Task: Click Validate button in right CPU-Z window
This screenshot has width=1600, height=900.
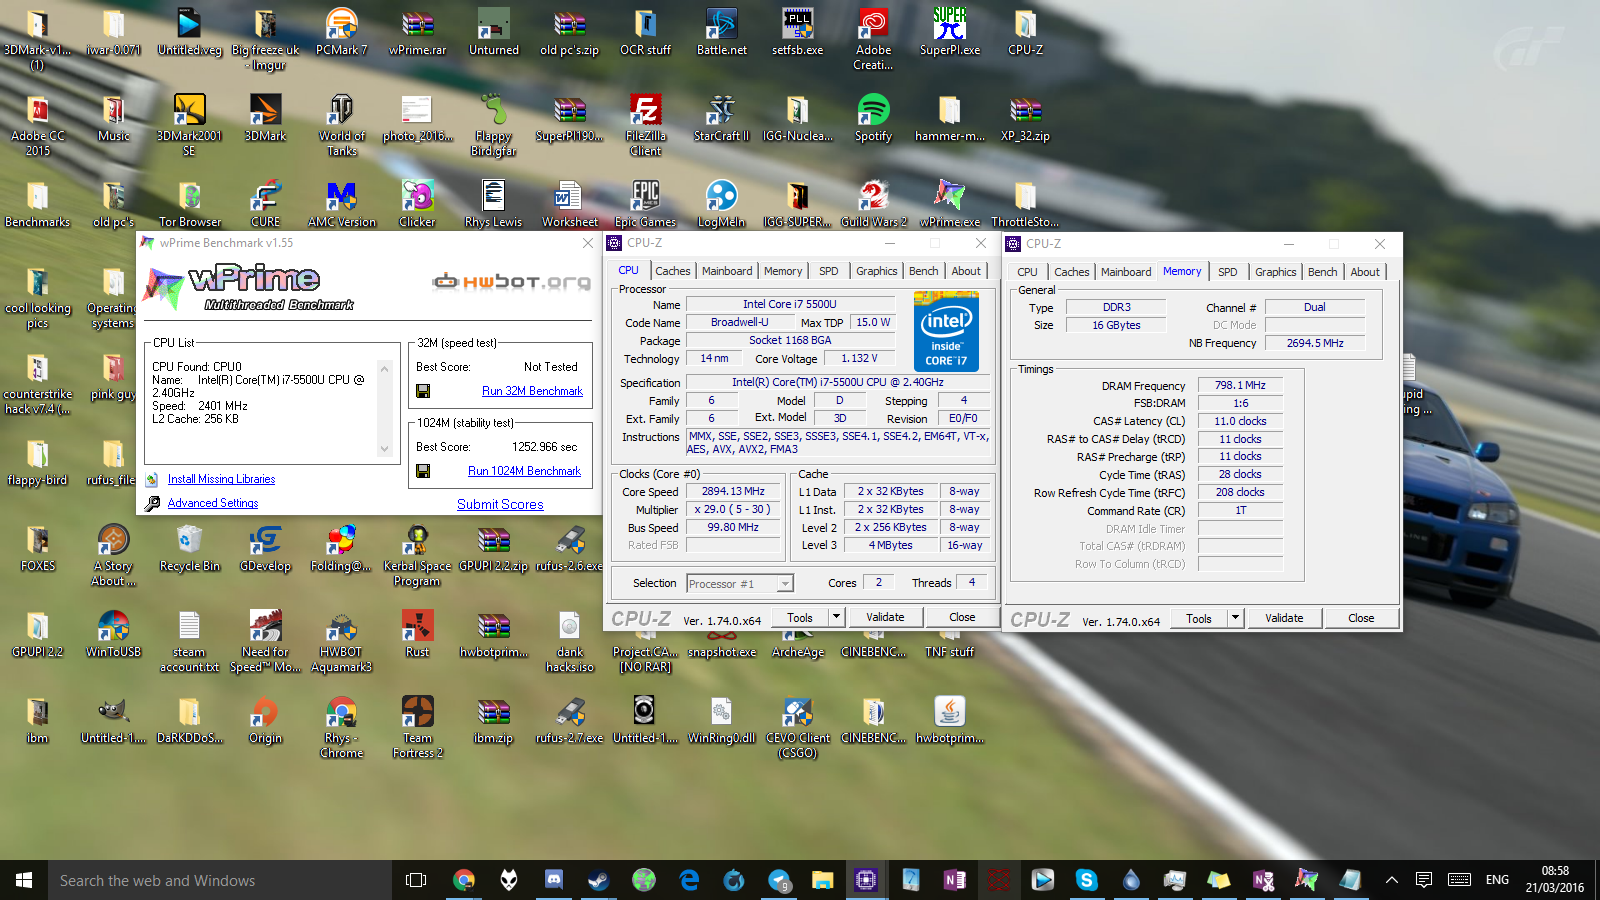Action: (1284, 618)
